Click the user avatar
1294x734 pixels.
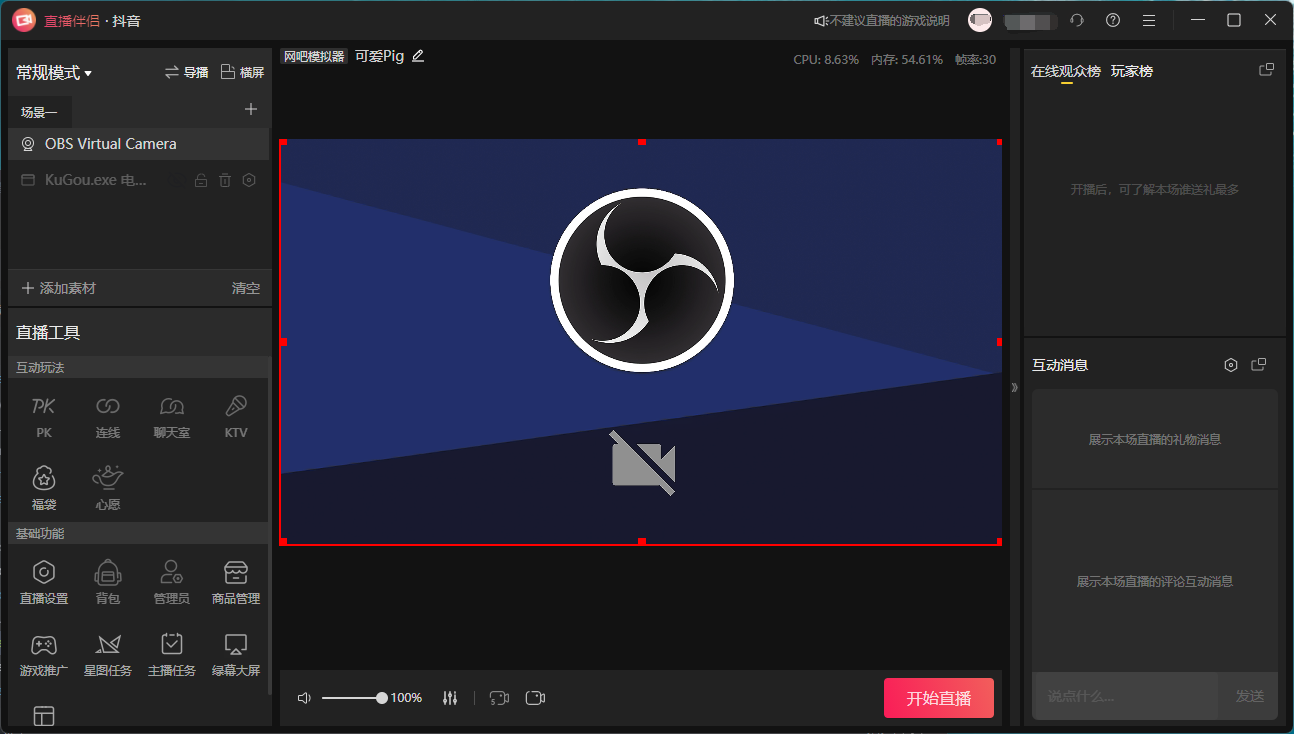(980, 20)
